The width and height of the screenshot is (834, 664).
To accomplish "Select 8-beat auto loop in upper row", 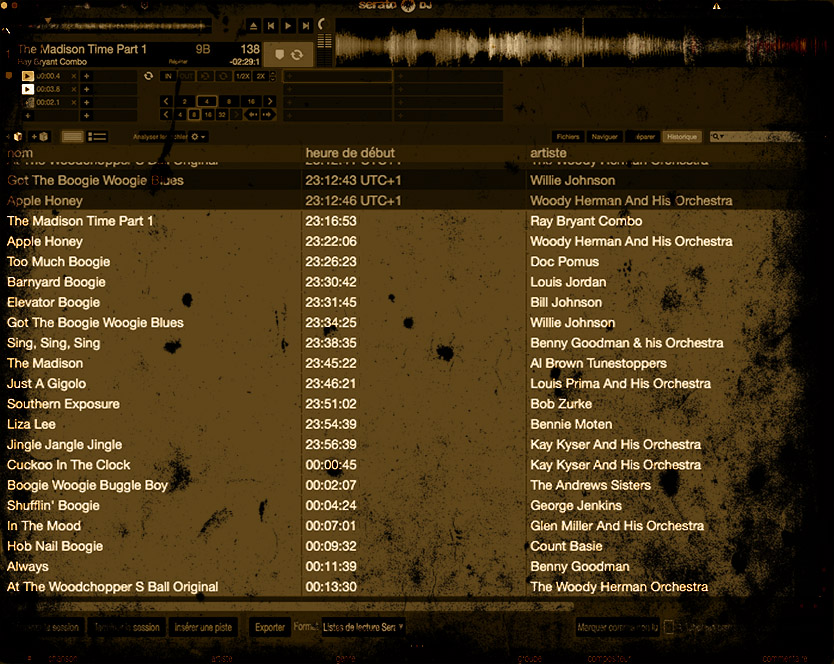I will pyautogui.click(x=229, y=101).
